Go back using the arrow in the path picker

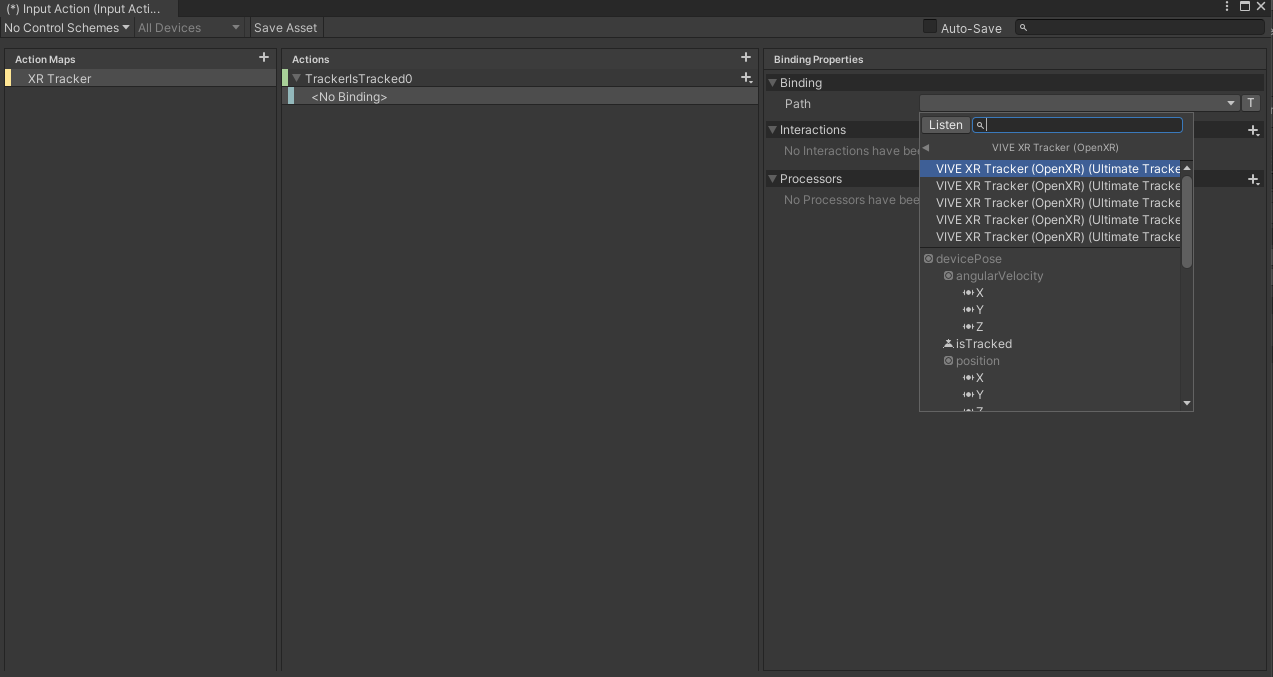tap(926, 148)
